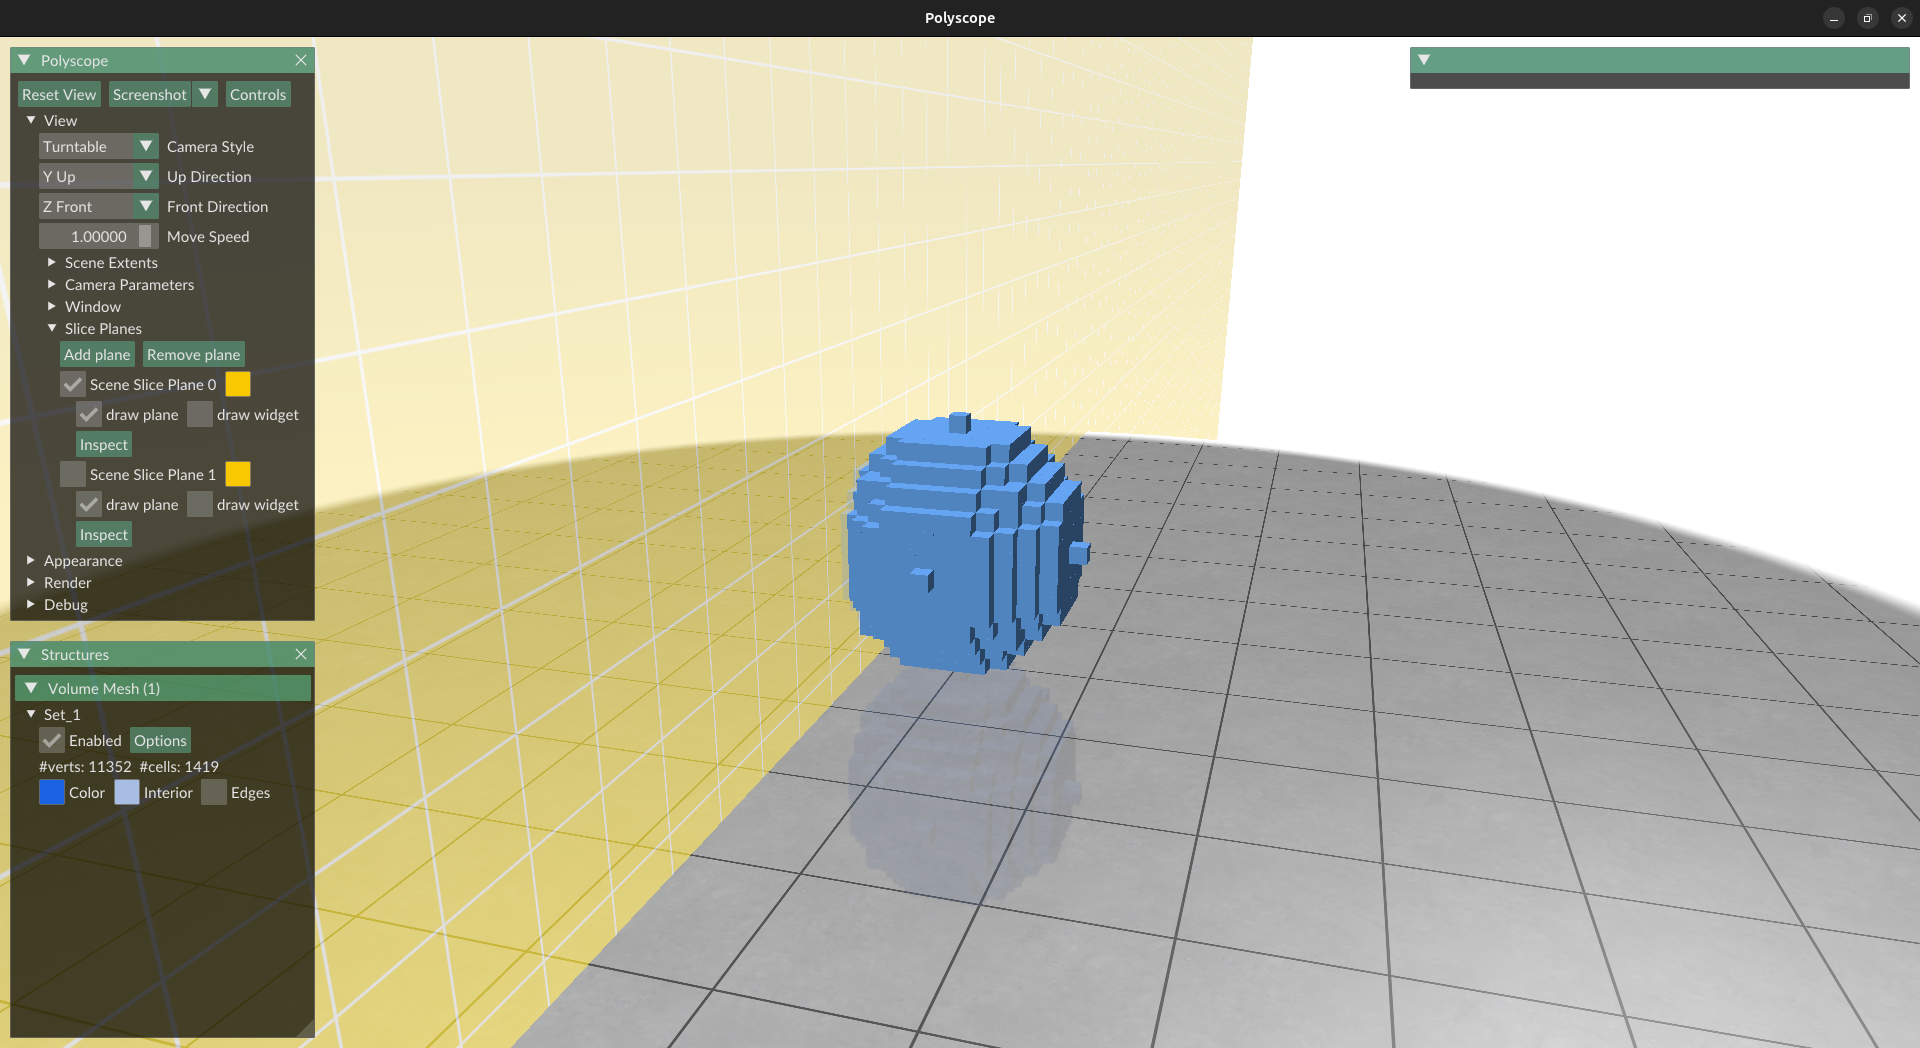
Task: Enable Scene Slice Plane 1 checkbox
Action: 73,475
